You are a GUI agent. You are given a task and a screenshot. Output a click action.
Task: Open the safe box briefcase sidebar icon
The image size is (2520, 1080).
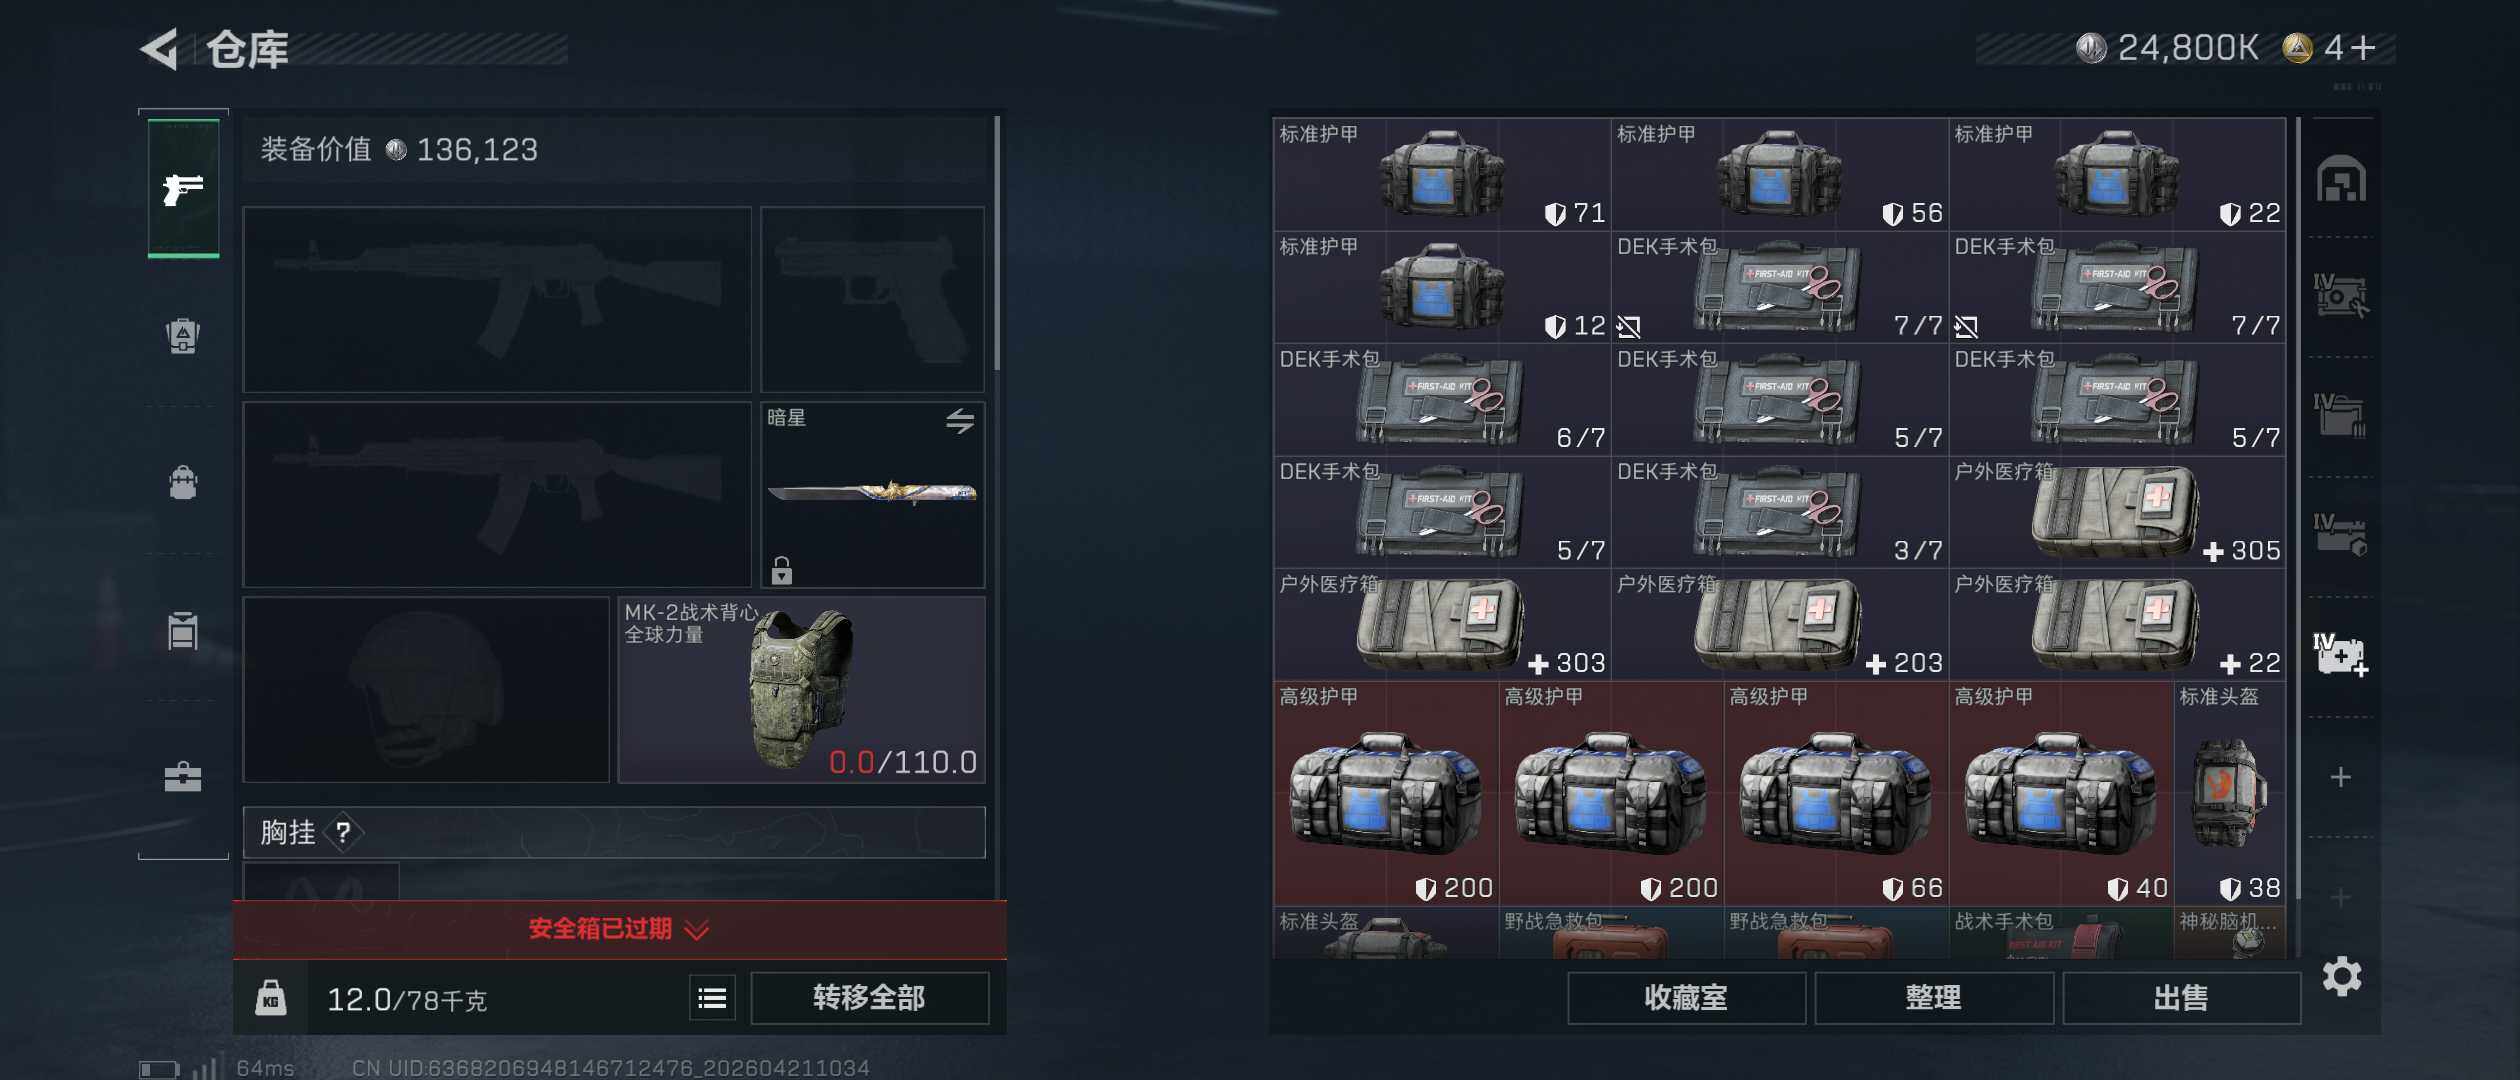tap(183, 777)
